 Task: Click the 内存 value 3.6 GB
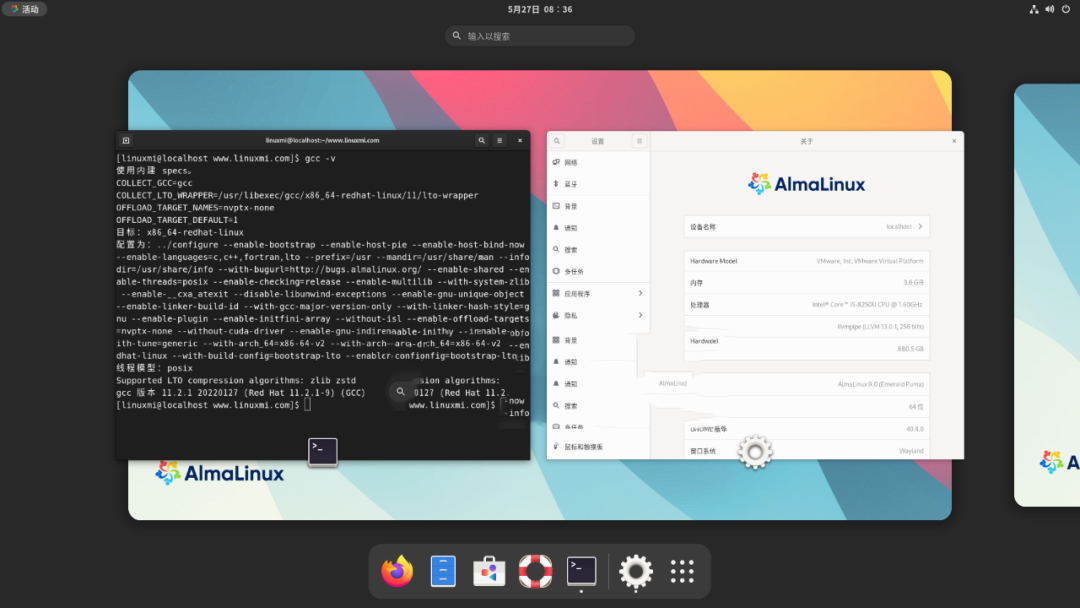[x=913, y=283]
